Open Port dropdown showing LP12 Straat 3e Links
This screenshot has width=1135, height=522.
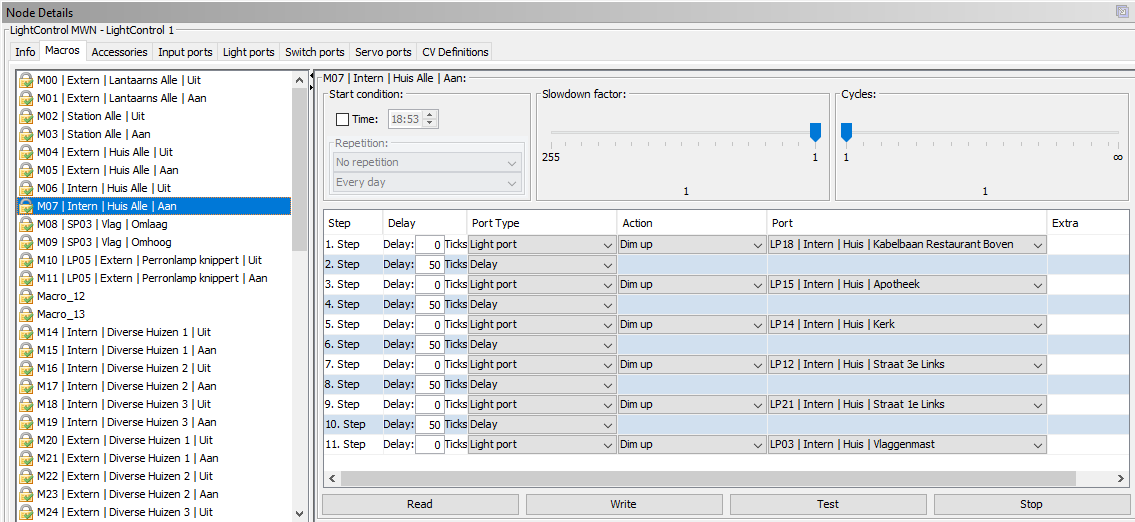click(x=907, y=364)
